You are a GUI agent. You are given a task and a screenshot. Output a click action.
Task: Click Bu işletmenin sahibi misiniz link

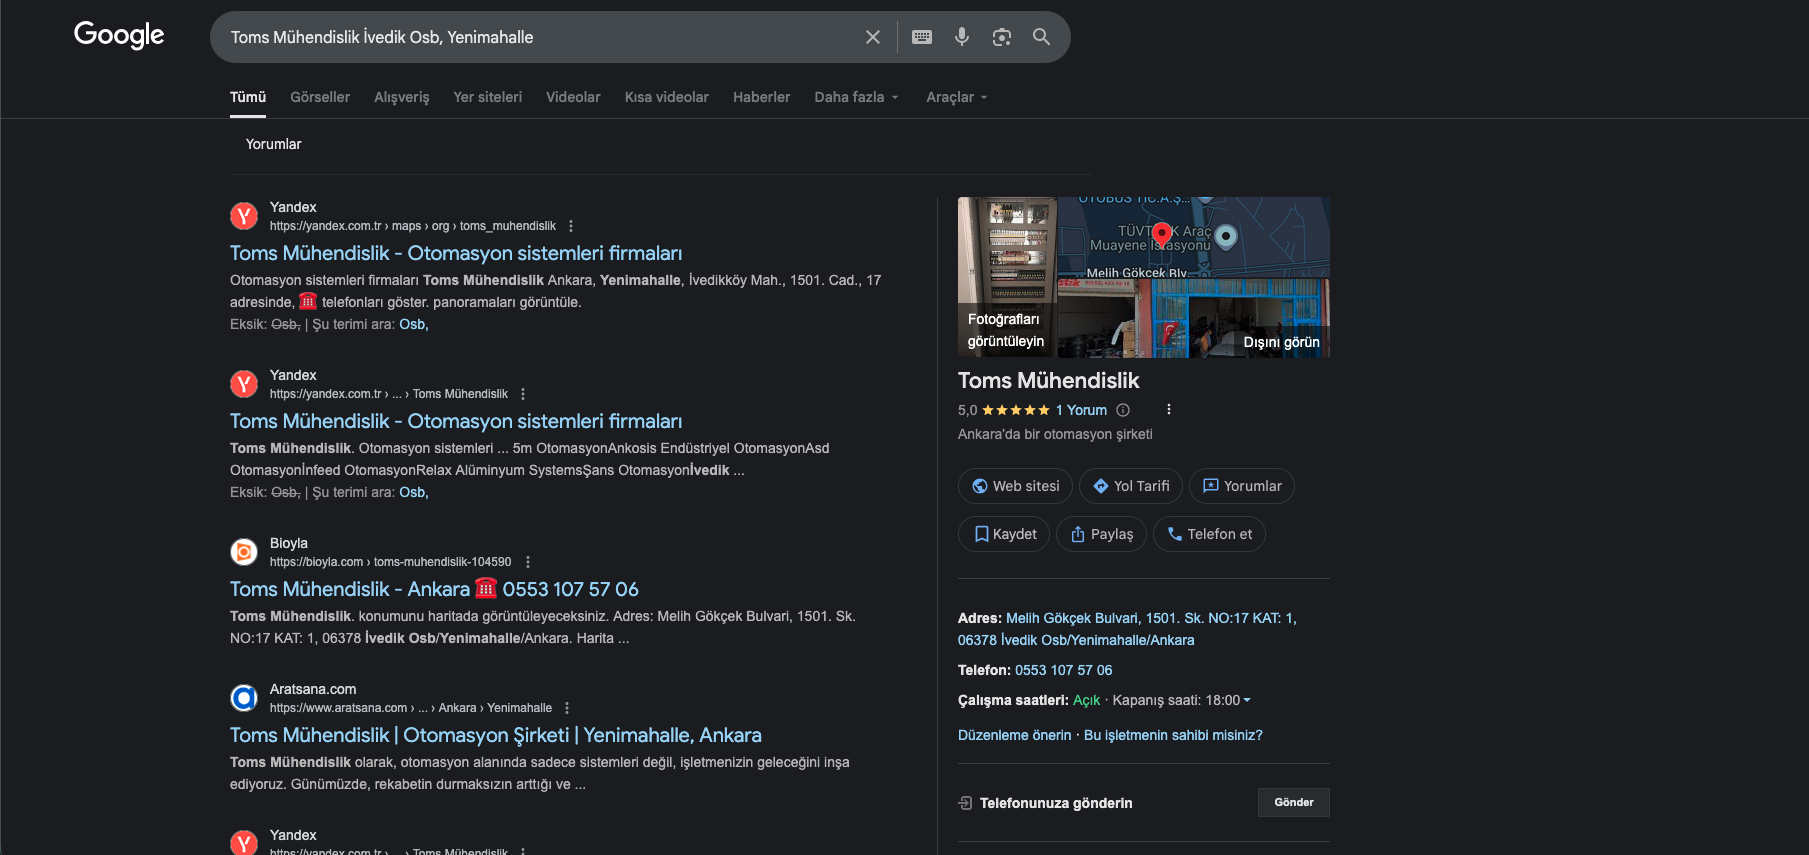(1173, 735)
